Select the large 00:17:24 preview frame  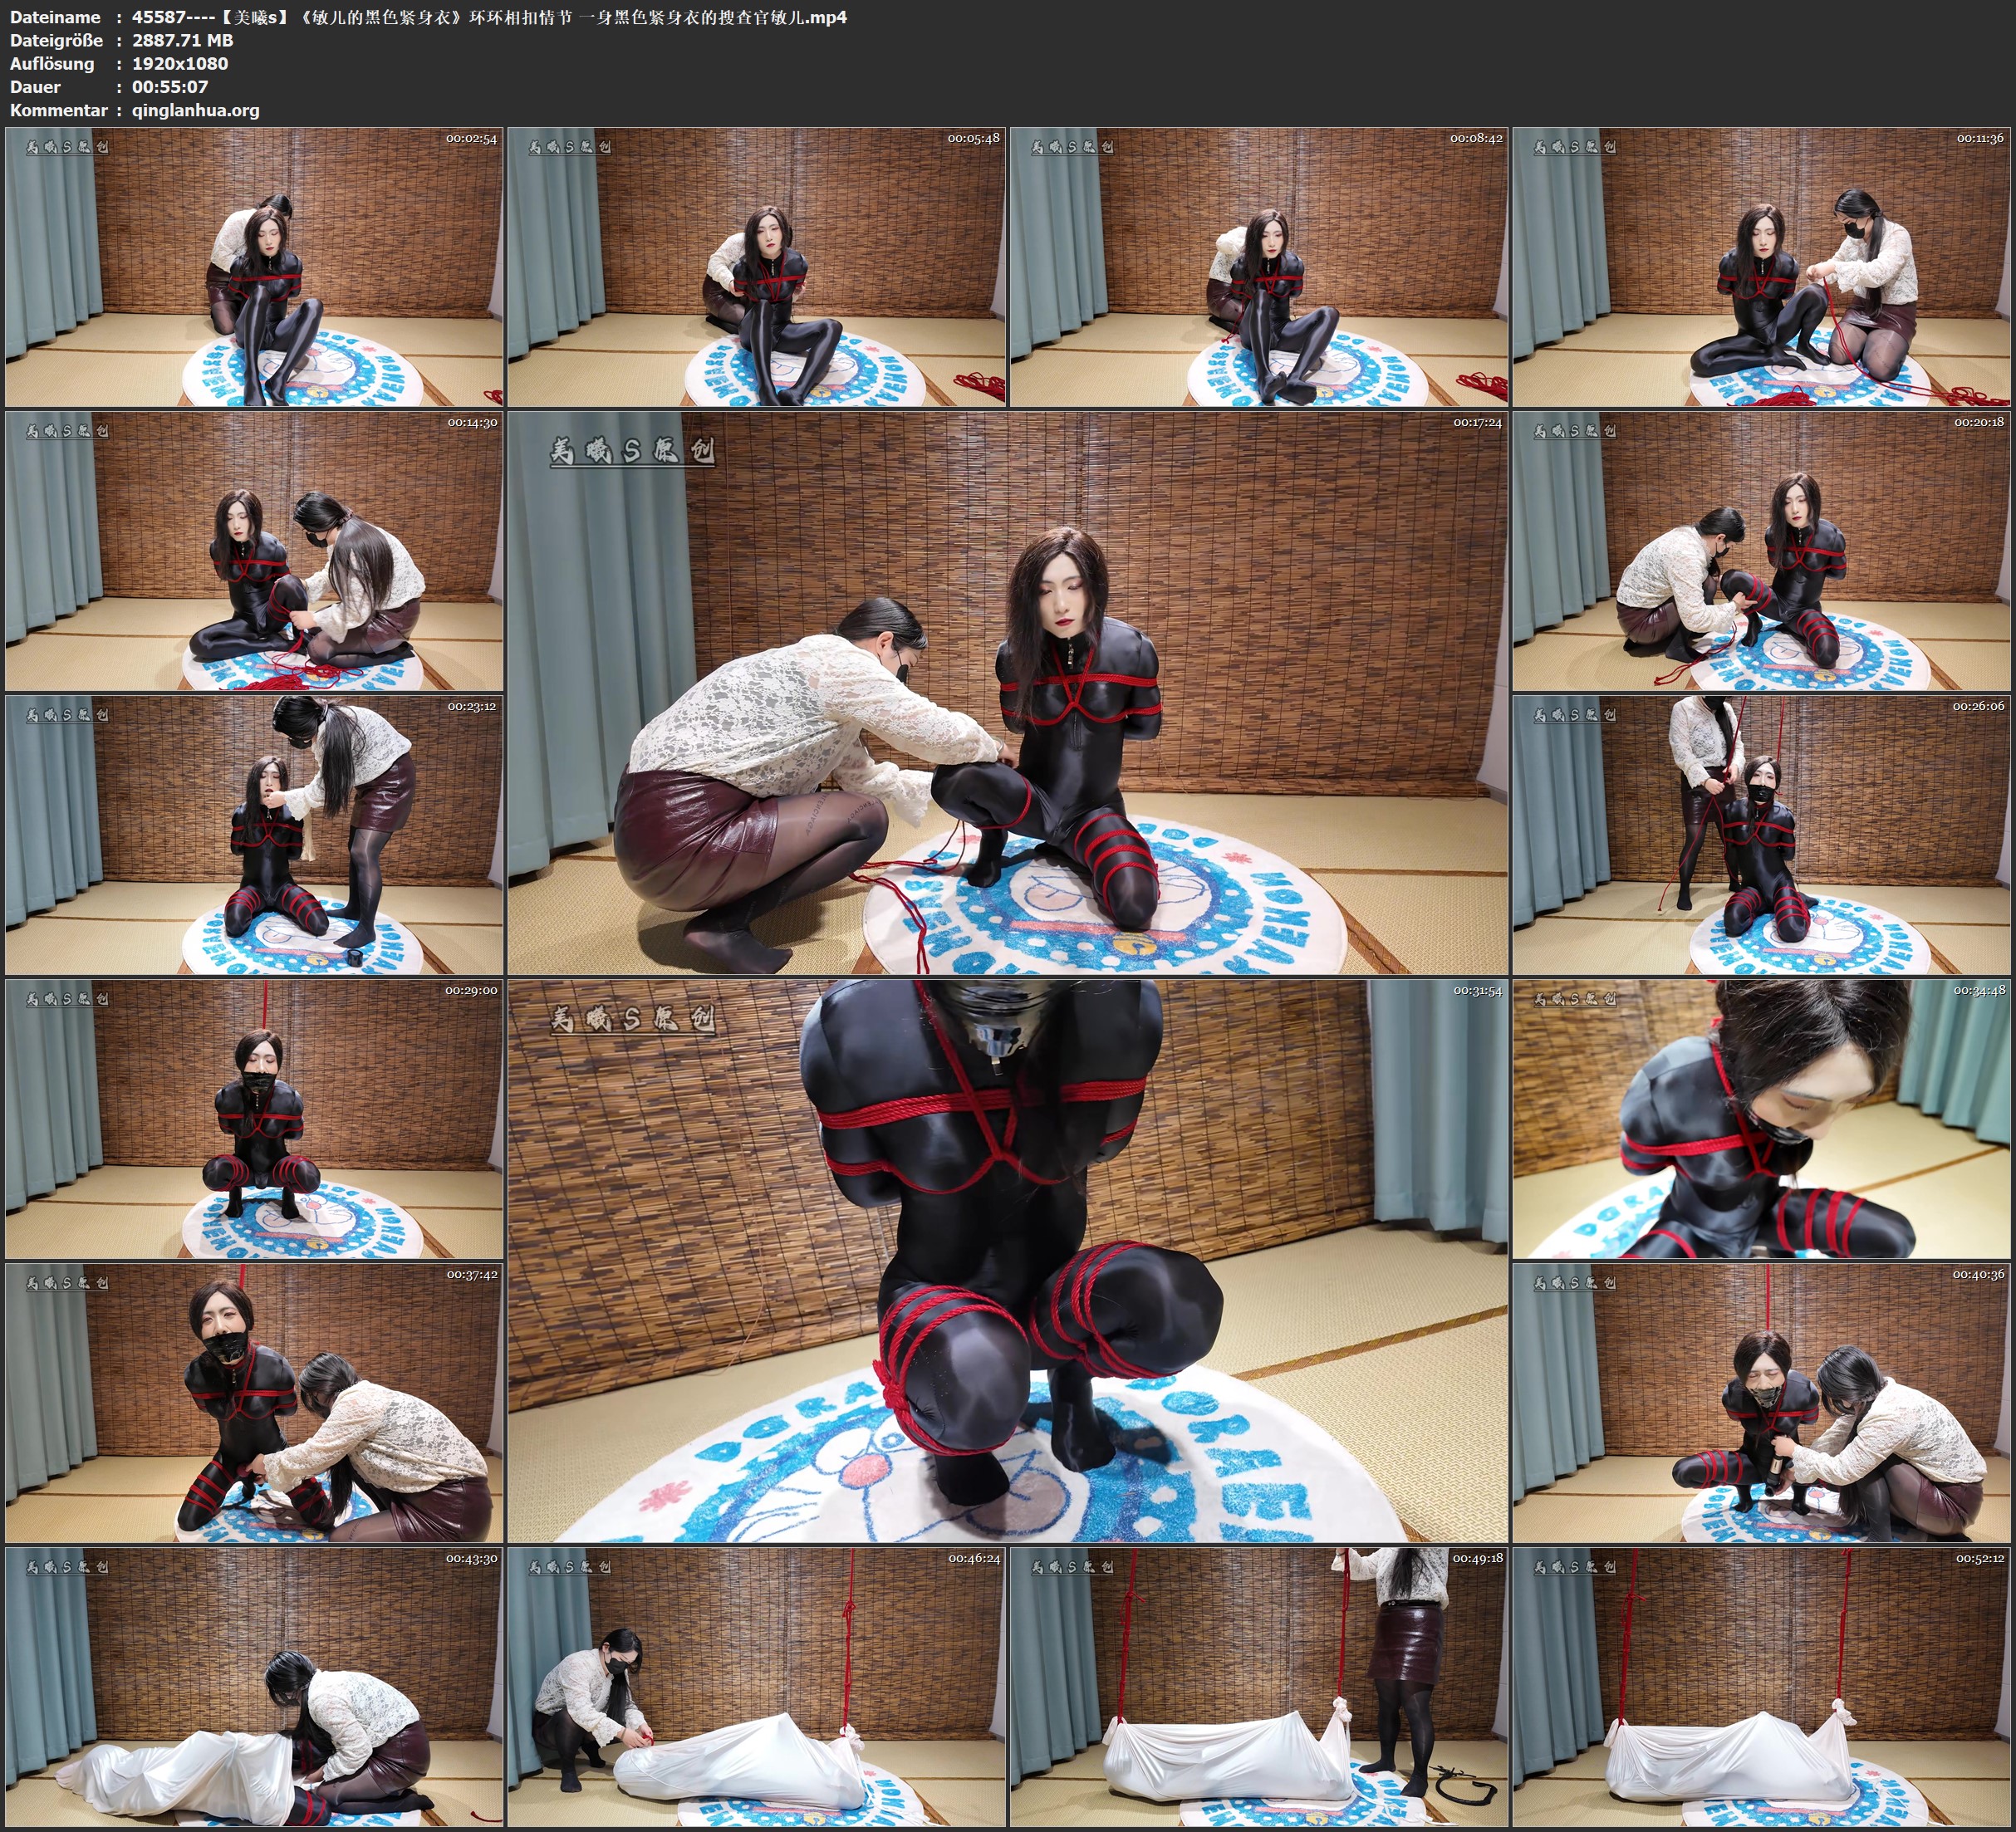(1007, 693)
